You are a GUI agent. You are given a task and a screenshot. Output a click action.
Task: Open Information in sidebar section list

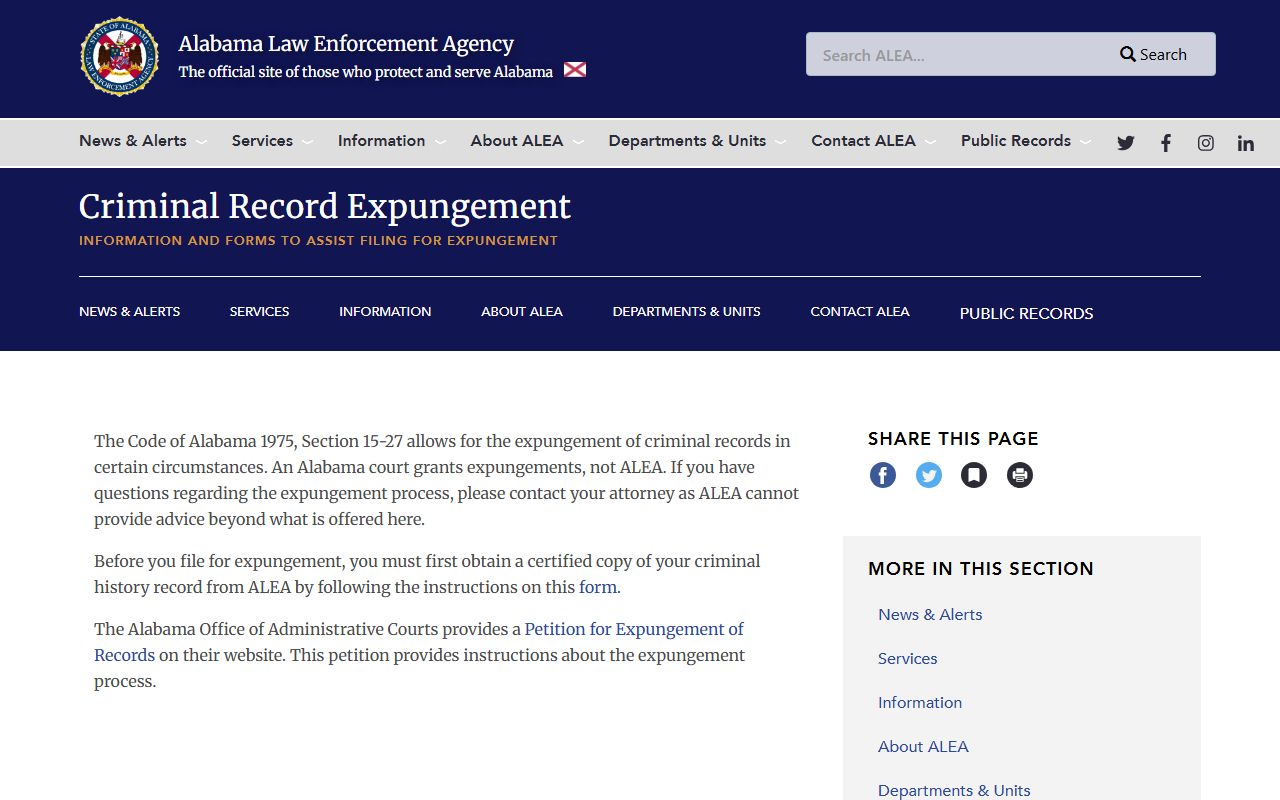coord(920,703)
